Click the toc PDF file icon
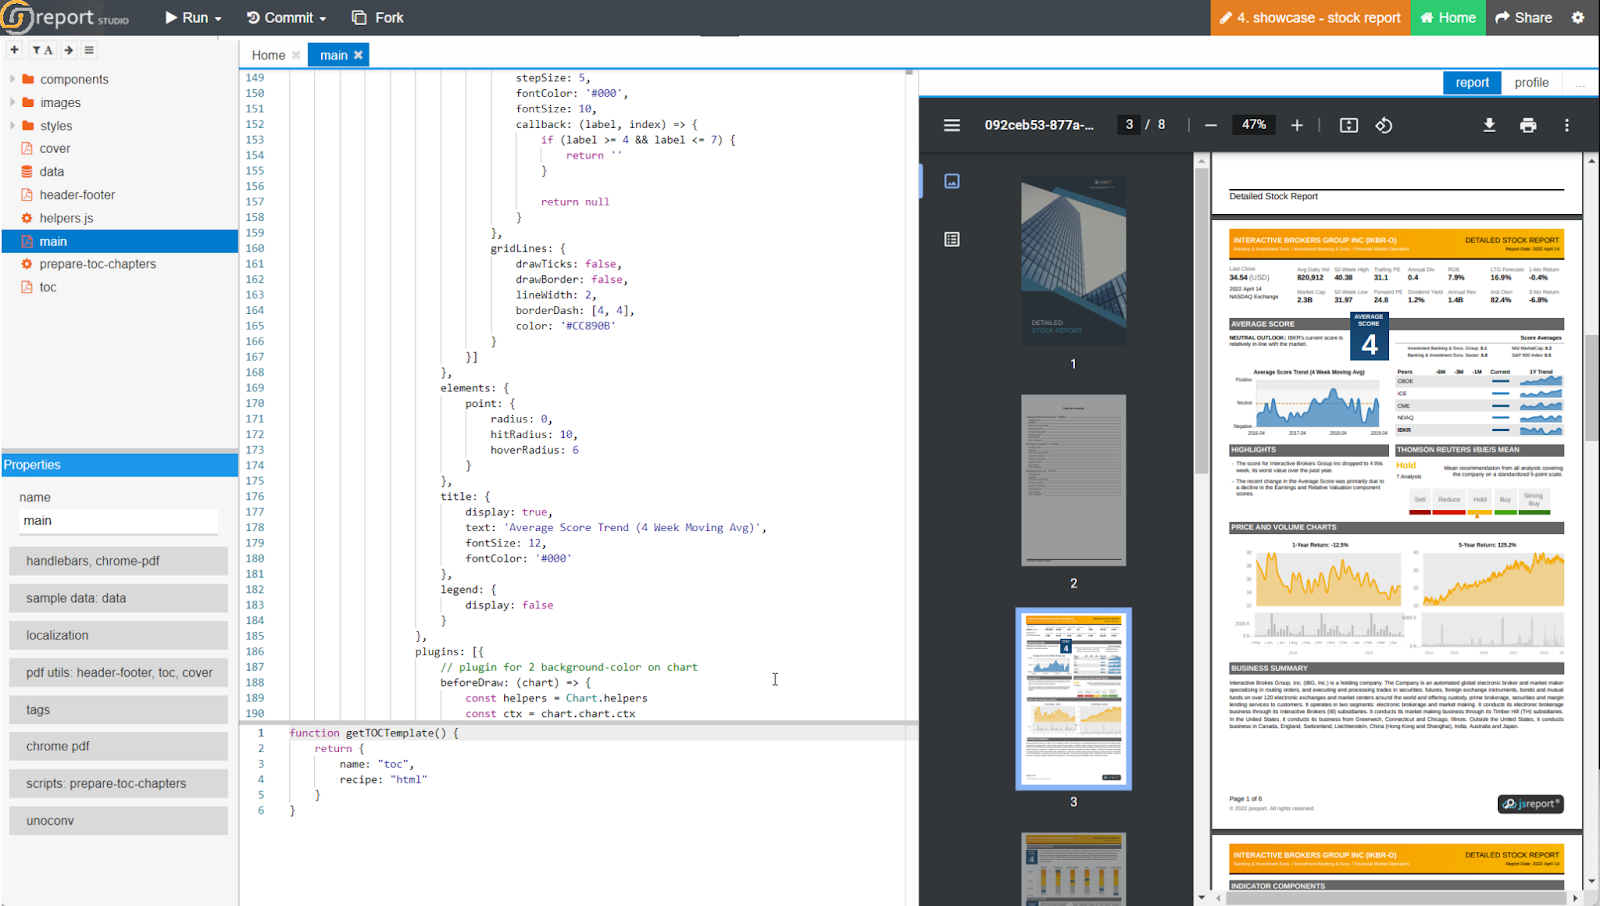 tap(27, 287)
